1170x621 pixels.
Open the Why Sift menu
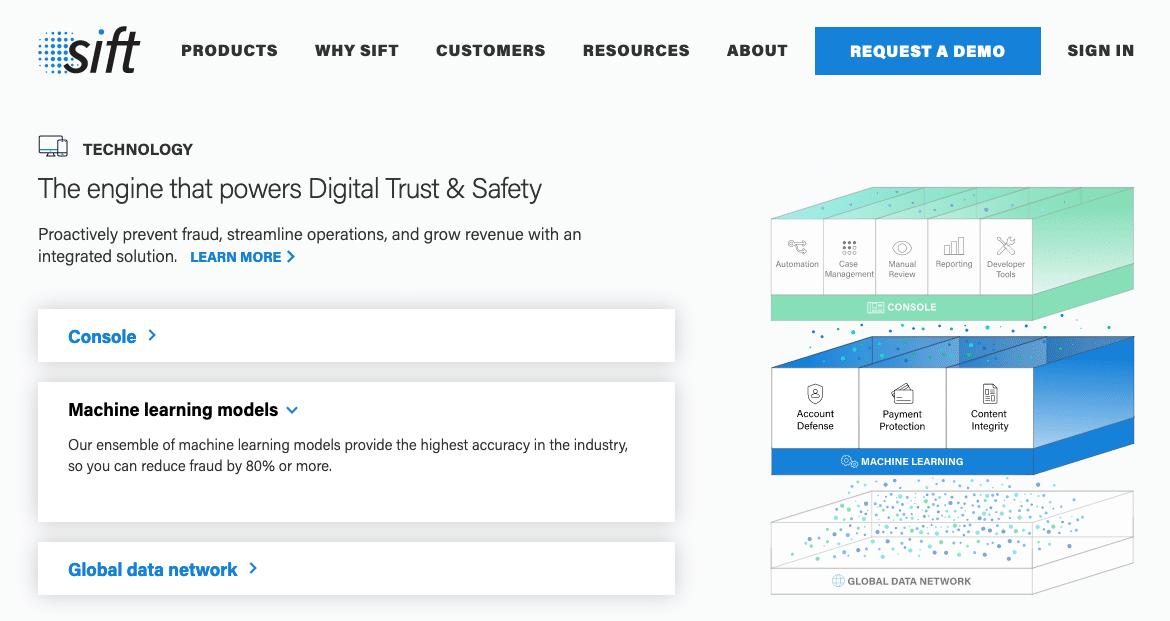tap(356, 51)
